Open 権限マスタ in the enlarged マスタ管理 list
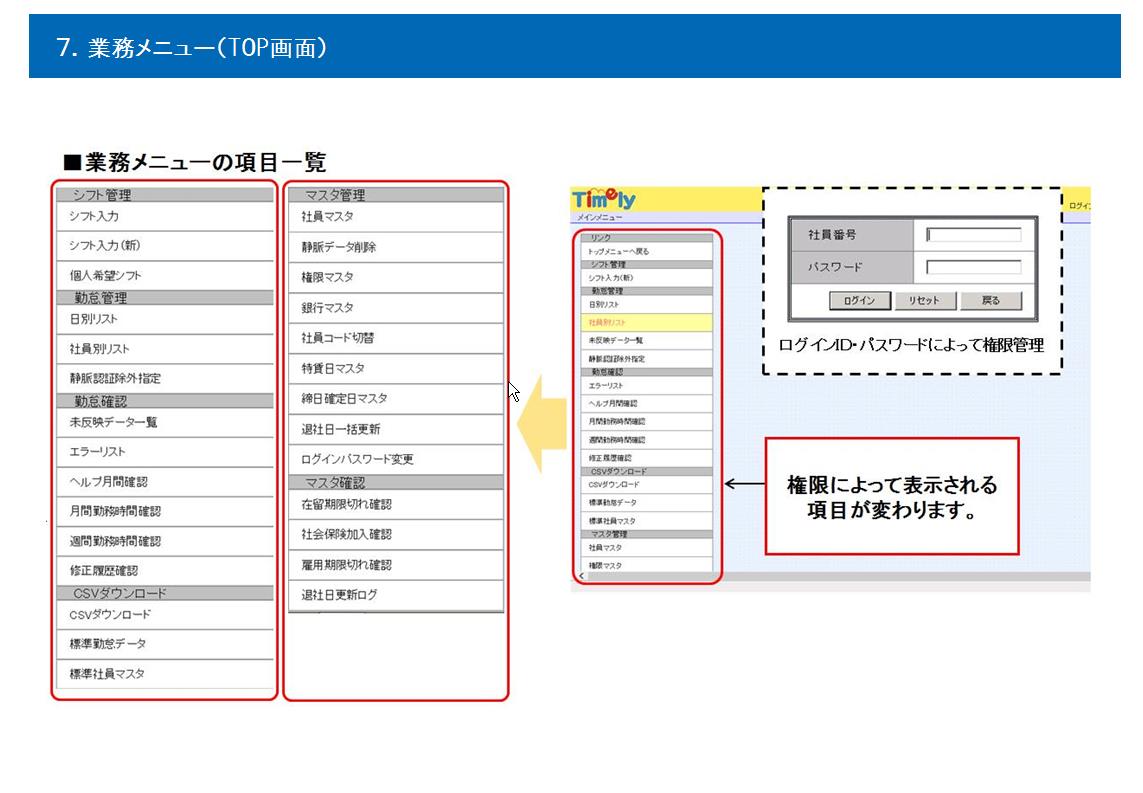This screenshot has width=1143, height=793. click(396, 278)
